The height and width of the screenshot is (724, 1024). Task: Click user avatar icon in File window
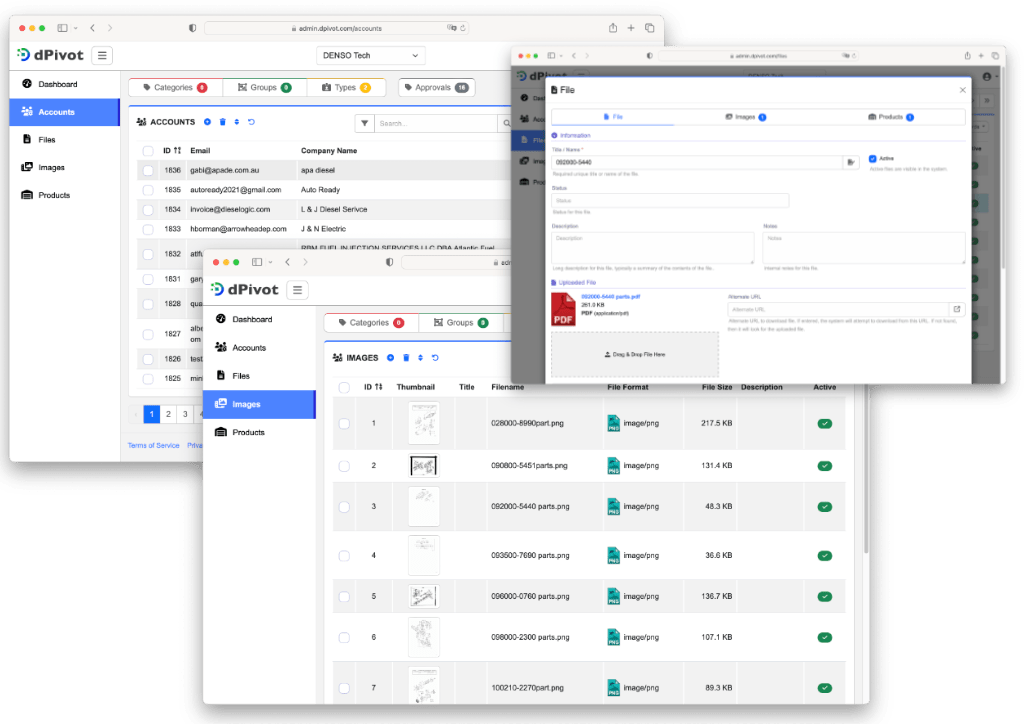987,76
